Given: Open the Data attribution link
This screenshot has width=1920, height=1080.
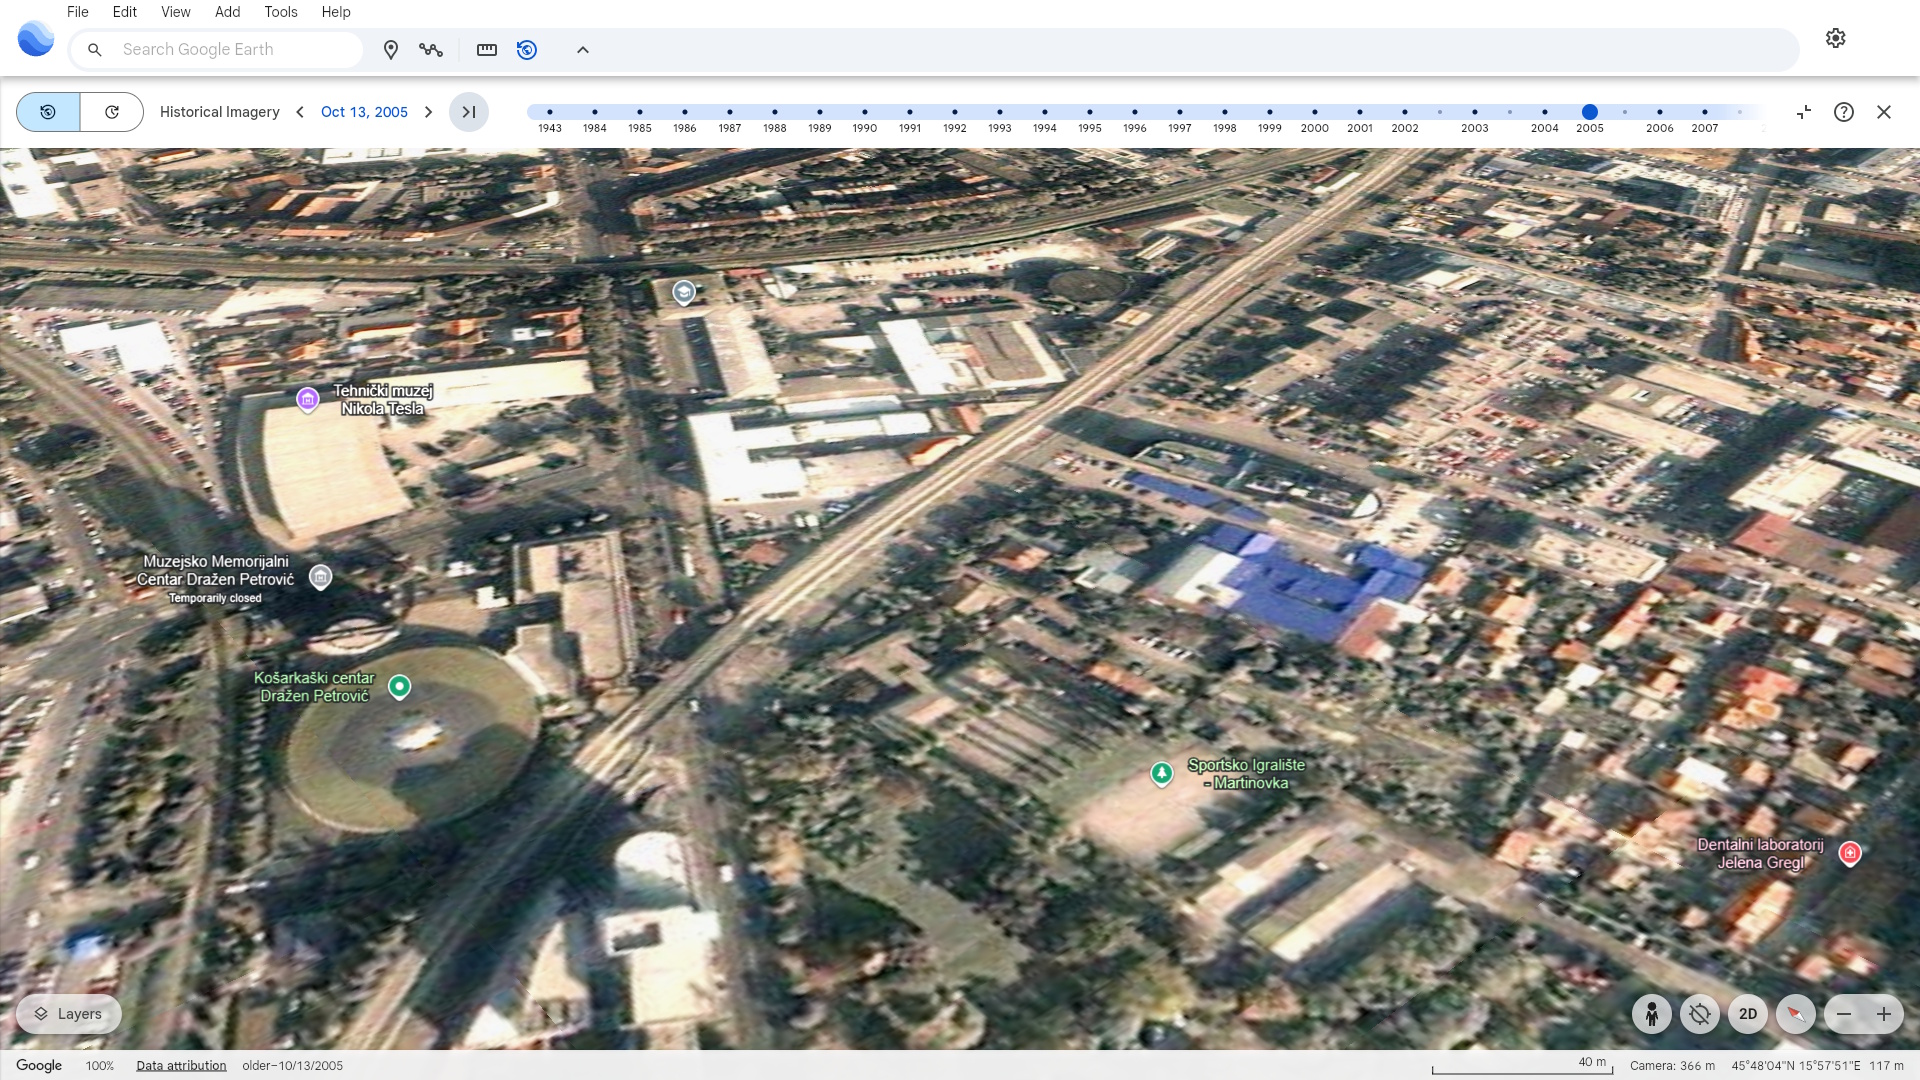Looking at the screenshot, I should coord(181,1066).
